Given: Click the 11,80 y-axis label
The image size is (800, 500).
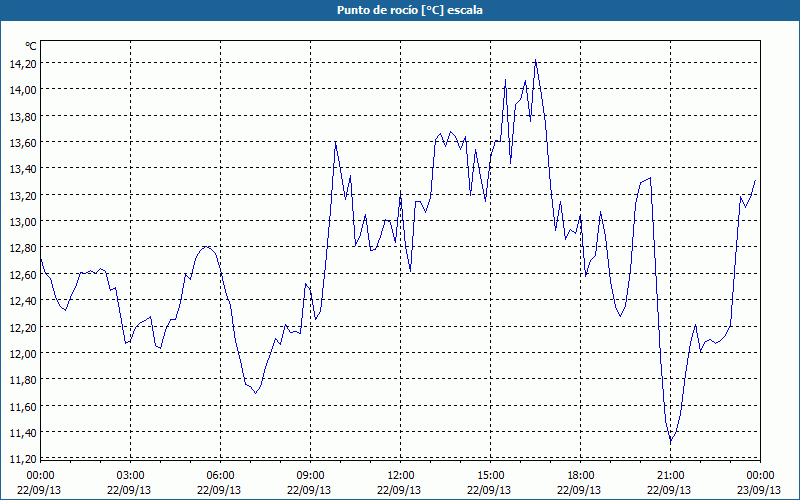Looking at the screenshot, I should [x=22, y=380].
